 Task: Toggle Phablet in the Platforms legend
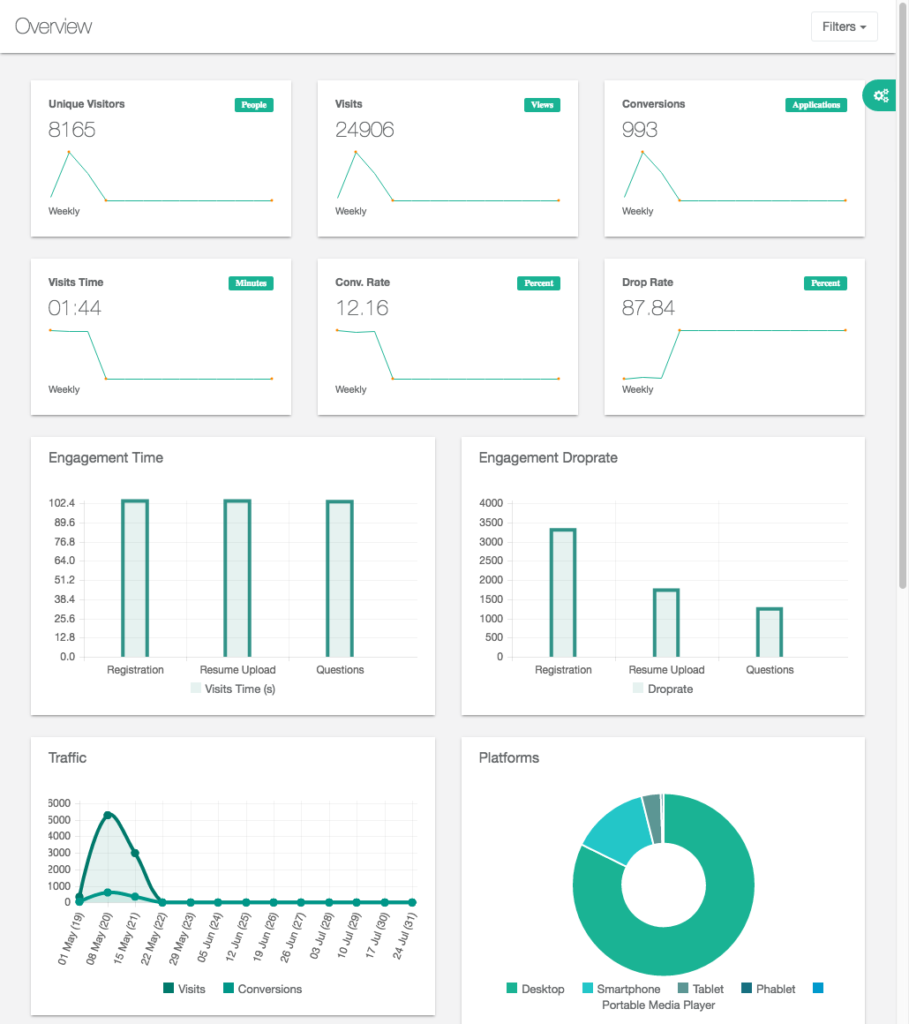(768, 989)
